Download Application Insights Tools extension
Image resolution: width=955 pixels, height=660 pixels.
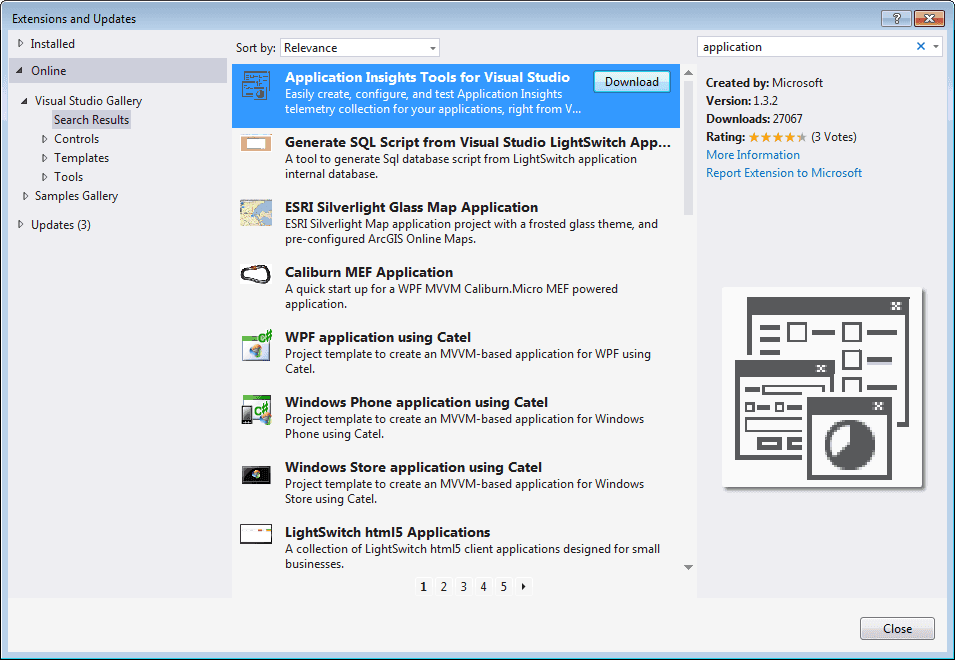point(632,82)
